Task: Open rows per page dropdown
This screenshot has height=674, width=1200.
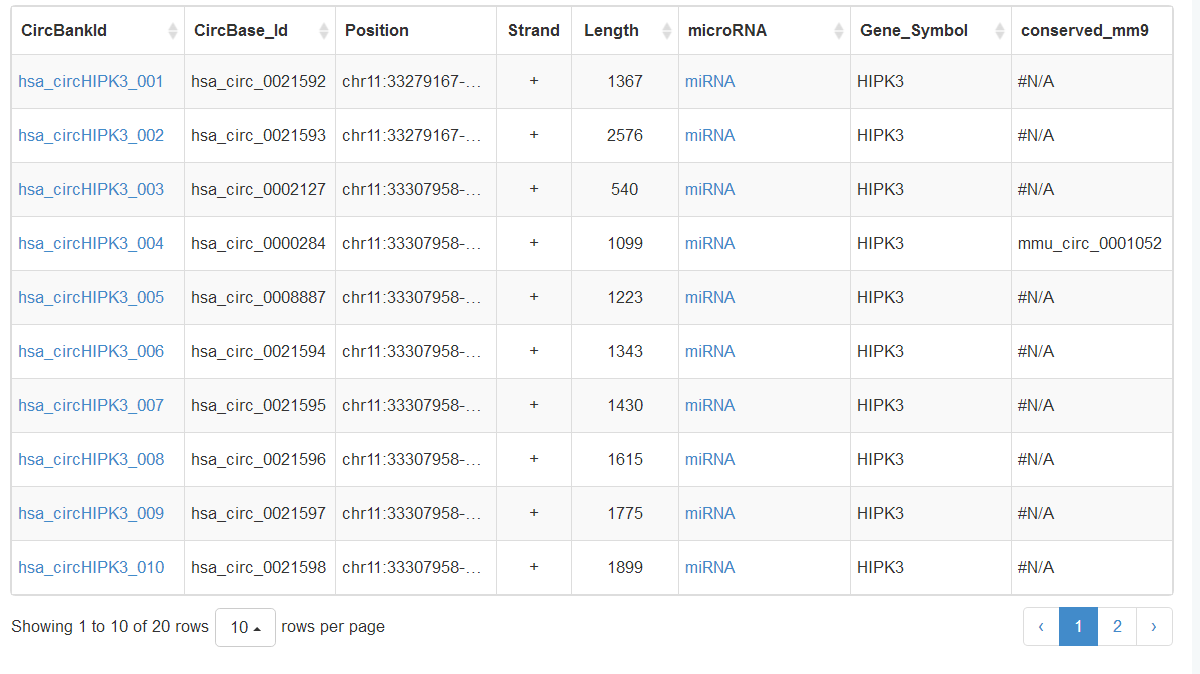Action: [x=245, y=628]
